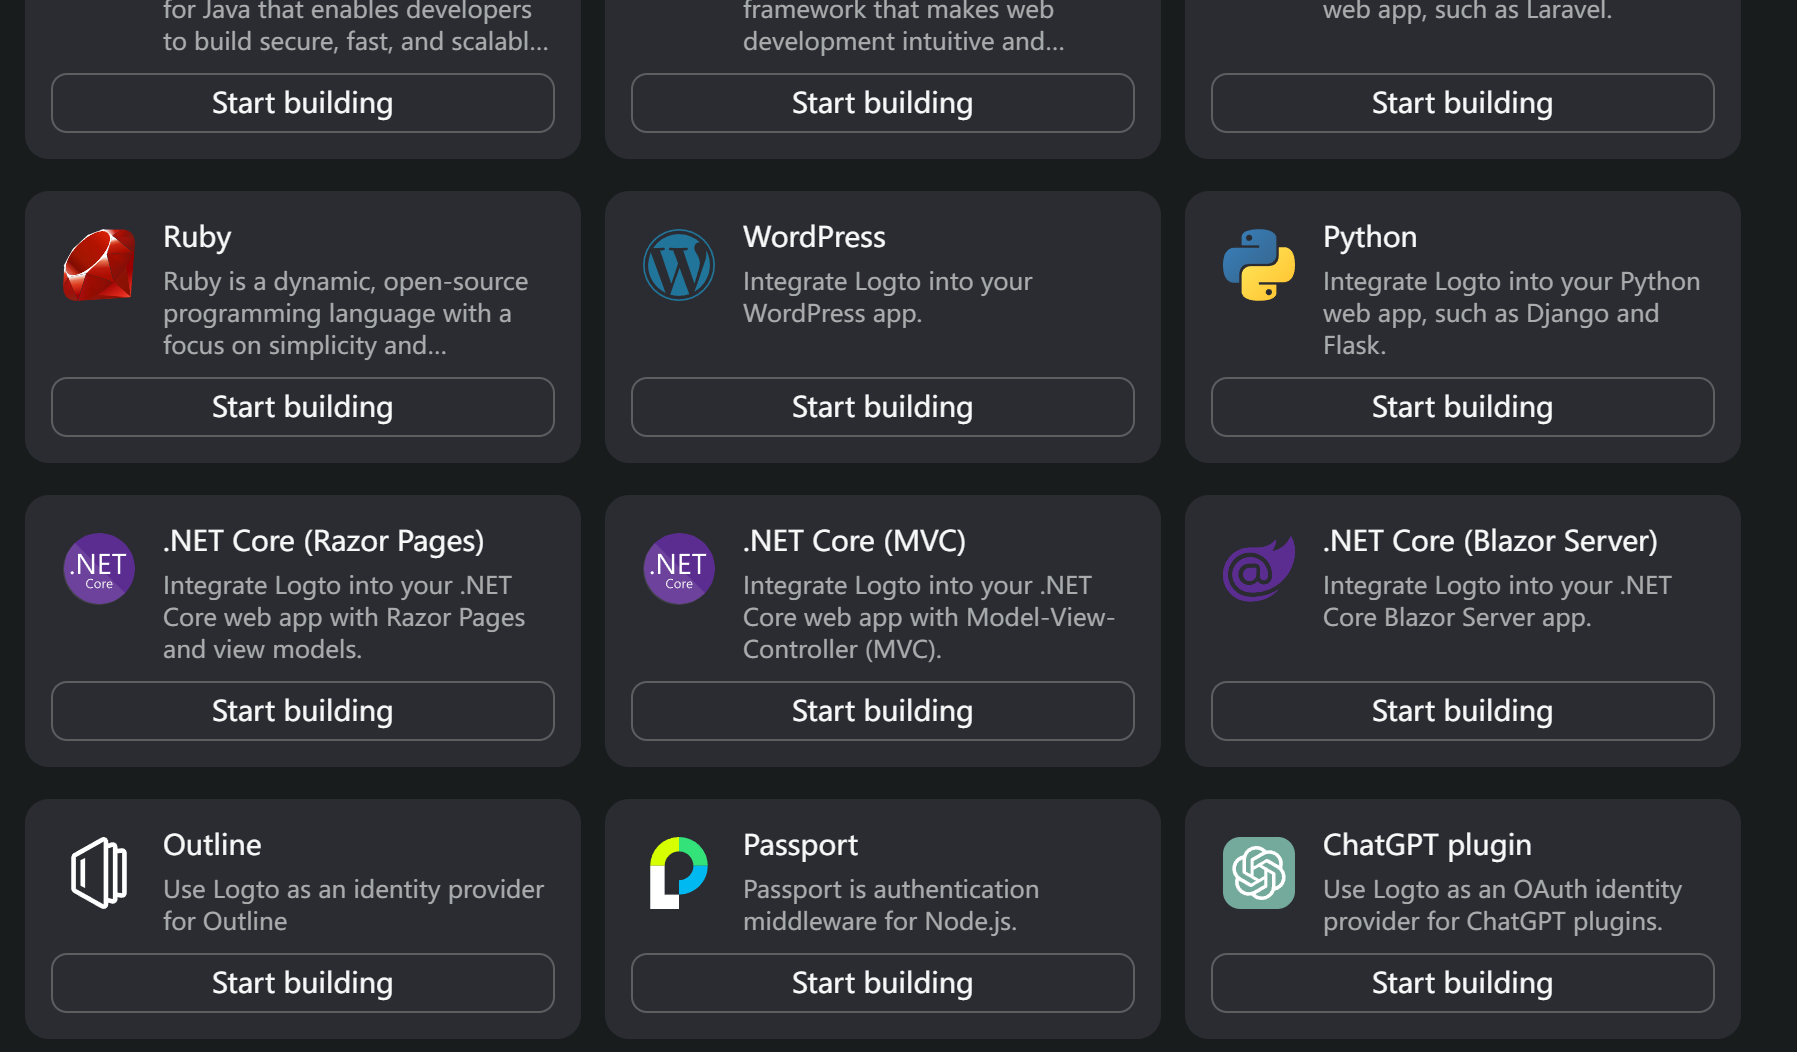Start building the Outline integration
This screenshot has width=1797, height=1052.
[303, 983]
